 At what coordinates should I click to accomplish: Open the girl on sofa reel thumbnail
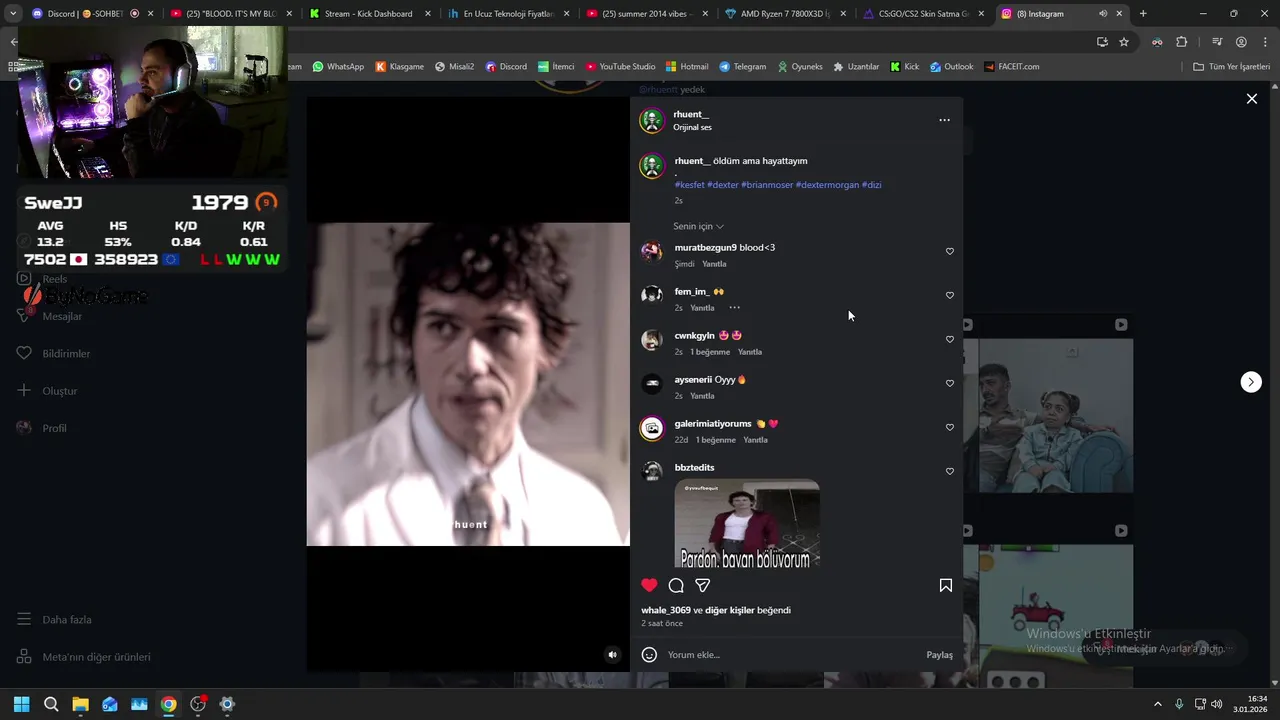[x=1055, y=416]
